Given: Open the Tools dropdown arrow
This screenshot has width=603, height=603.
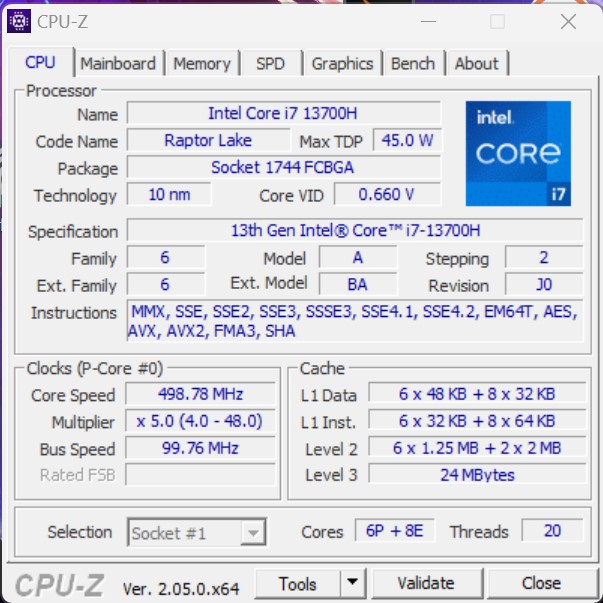Looking at the screenshot, I should click(x=353, y=583).
